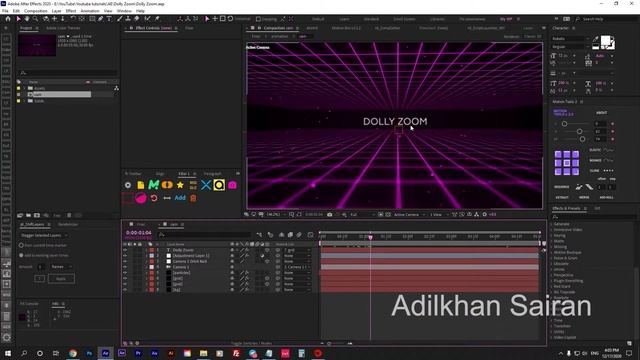640x360 pixels.
Task: Click the Apply button in stagger panel
Action: [61, 279]
